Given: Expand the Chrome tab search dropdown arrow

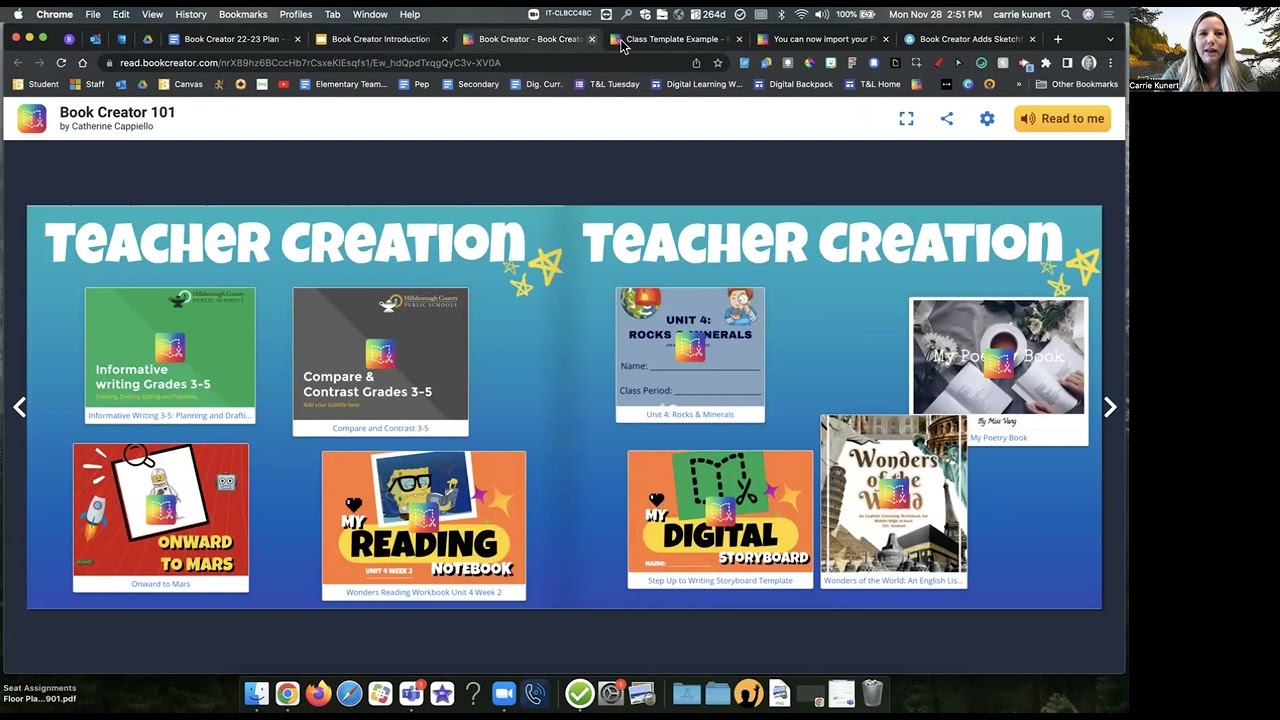Looking at the screenshot, I should click(x=1110, y=39).
